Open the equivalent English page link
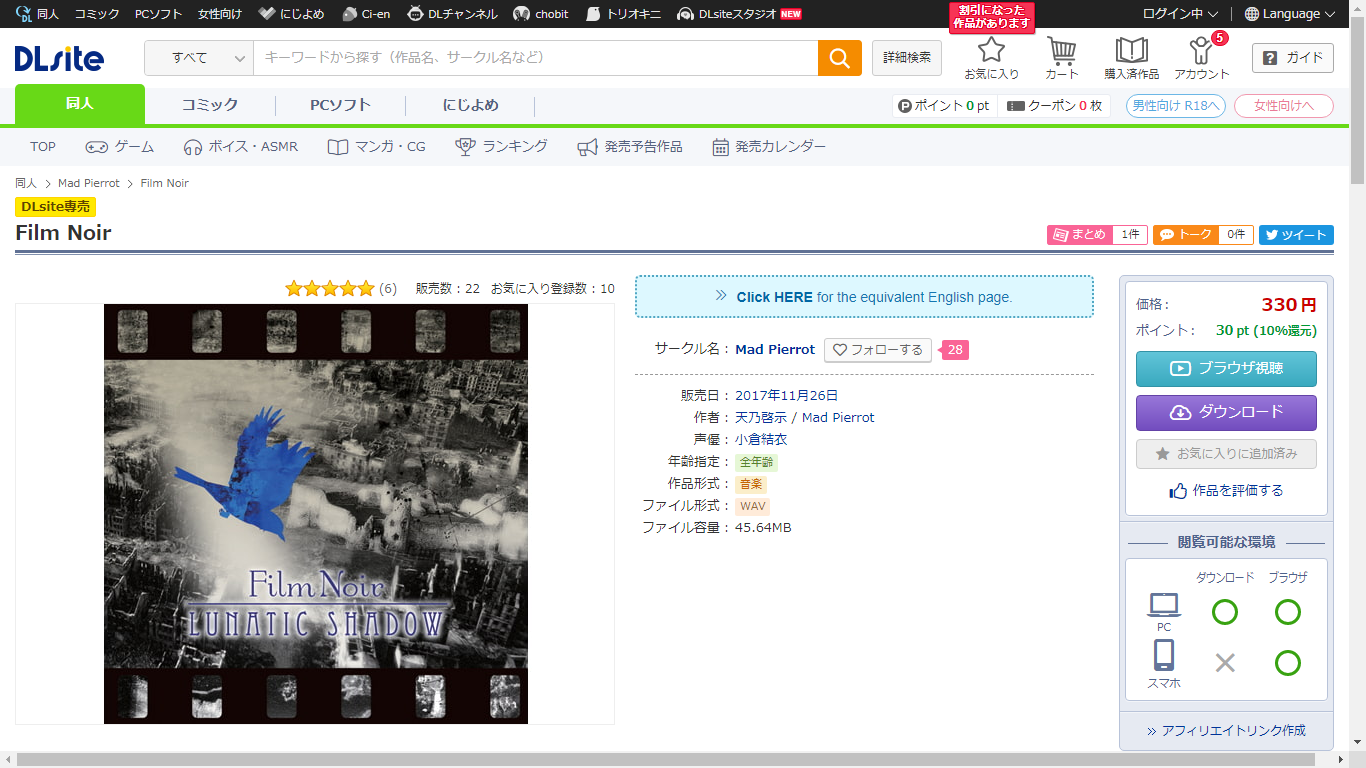Viewport: 1366px width, 768px height. (x=864, y=297)
